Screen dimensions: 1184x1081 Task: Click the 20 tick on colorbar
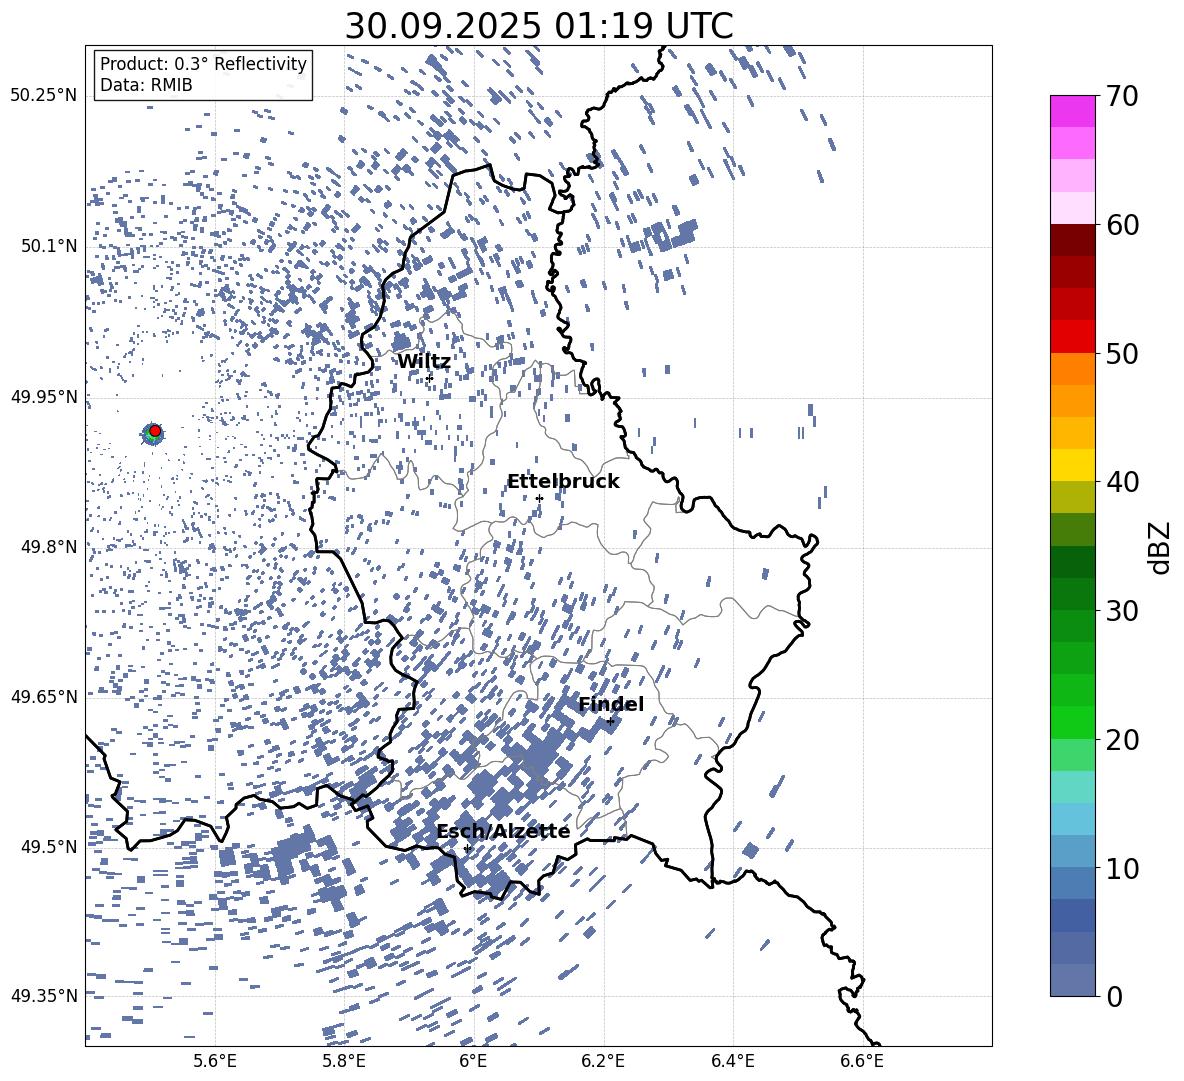1122,739
